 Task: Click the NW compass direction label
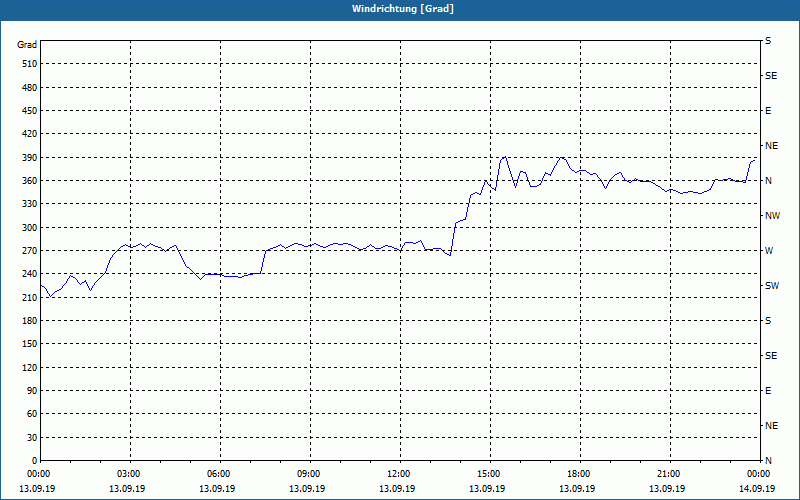click(x=772, y=216)
